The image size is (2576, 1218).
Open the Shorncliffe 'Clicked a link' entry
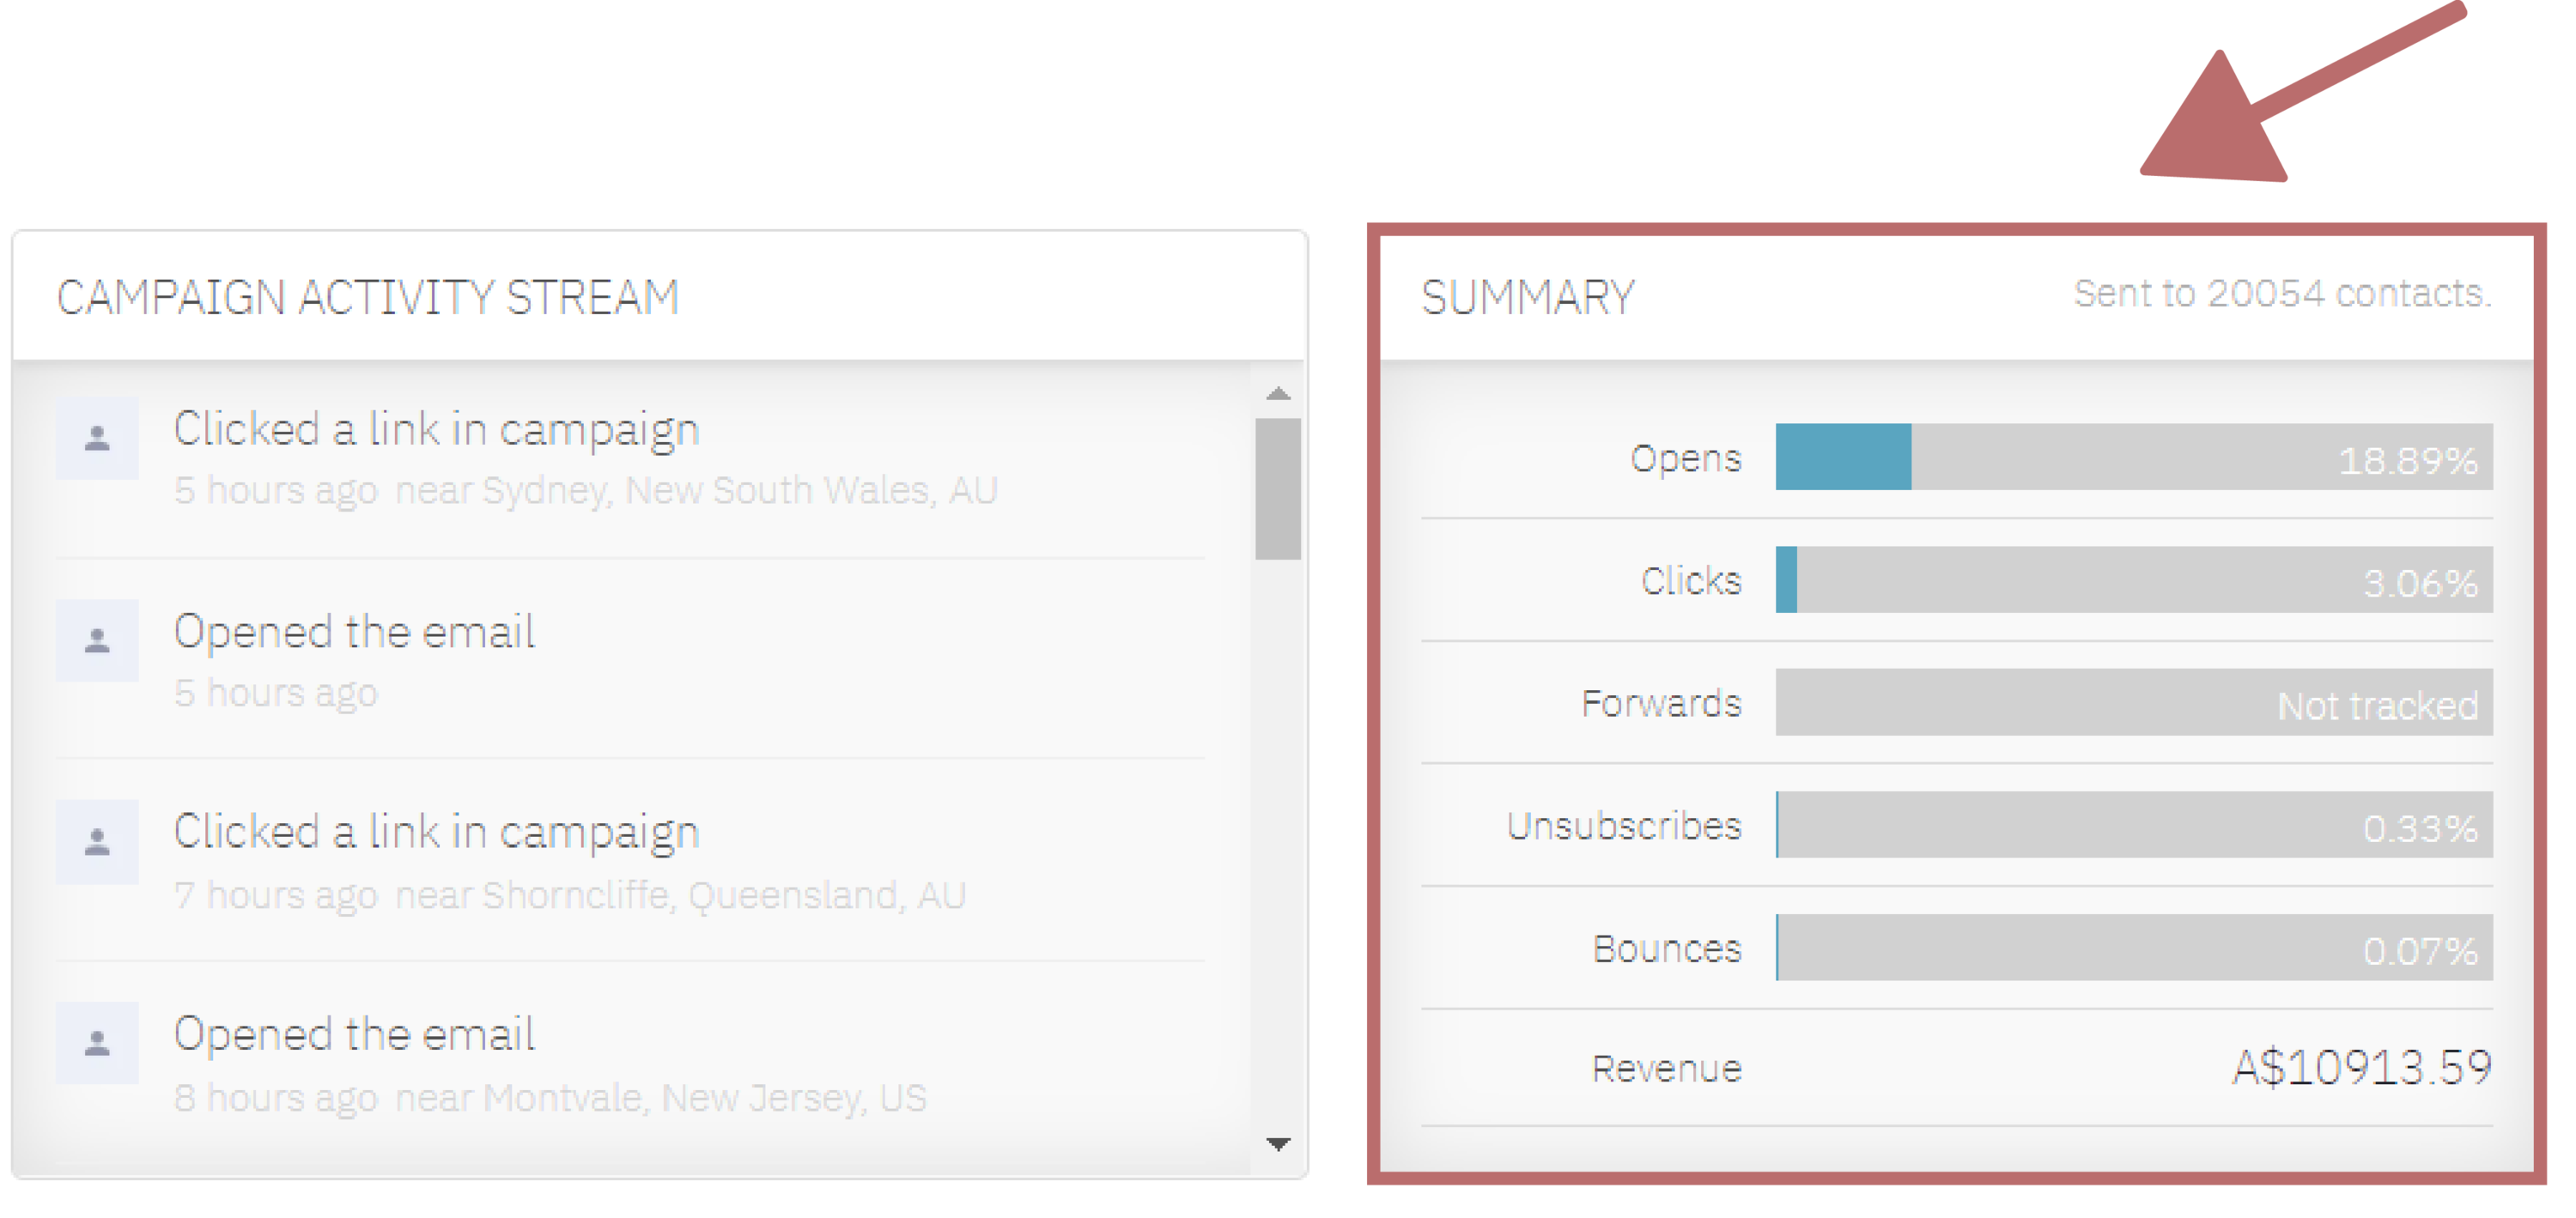coord(436,832)
